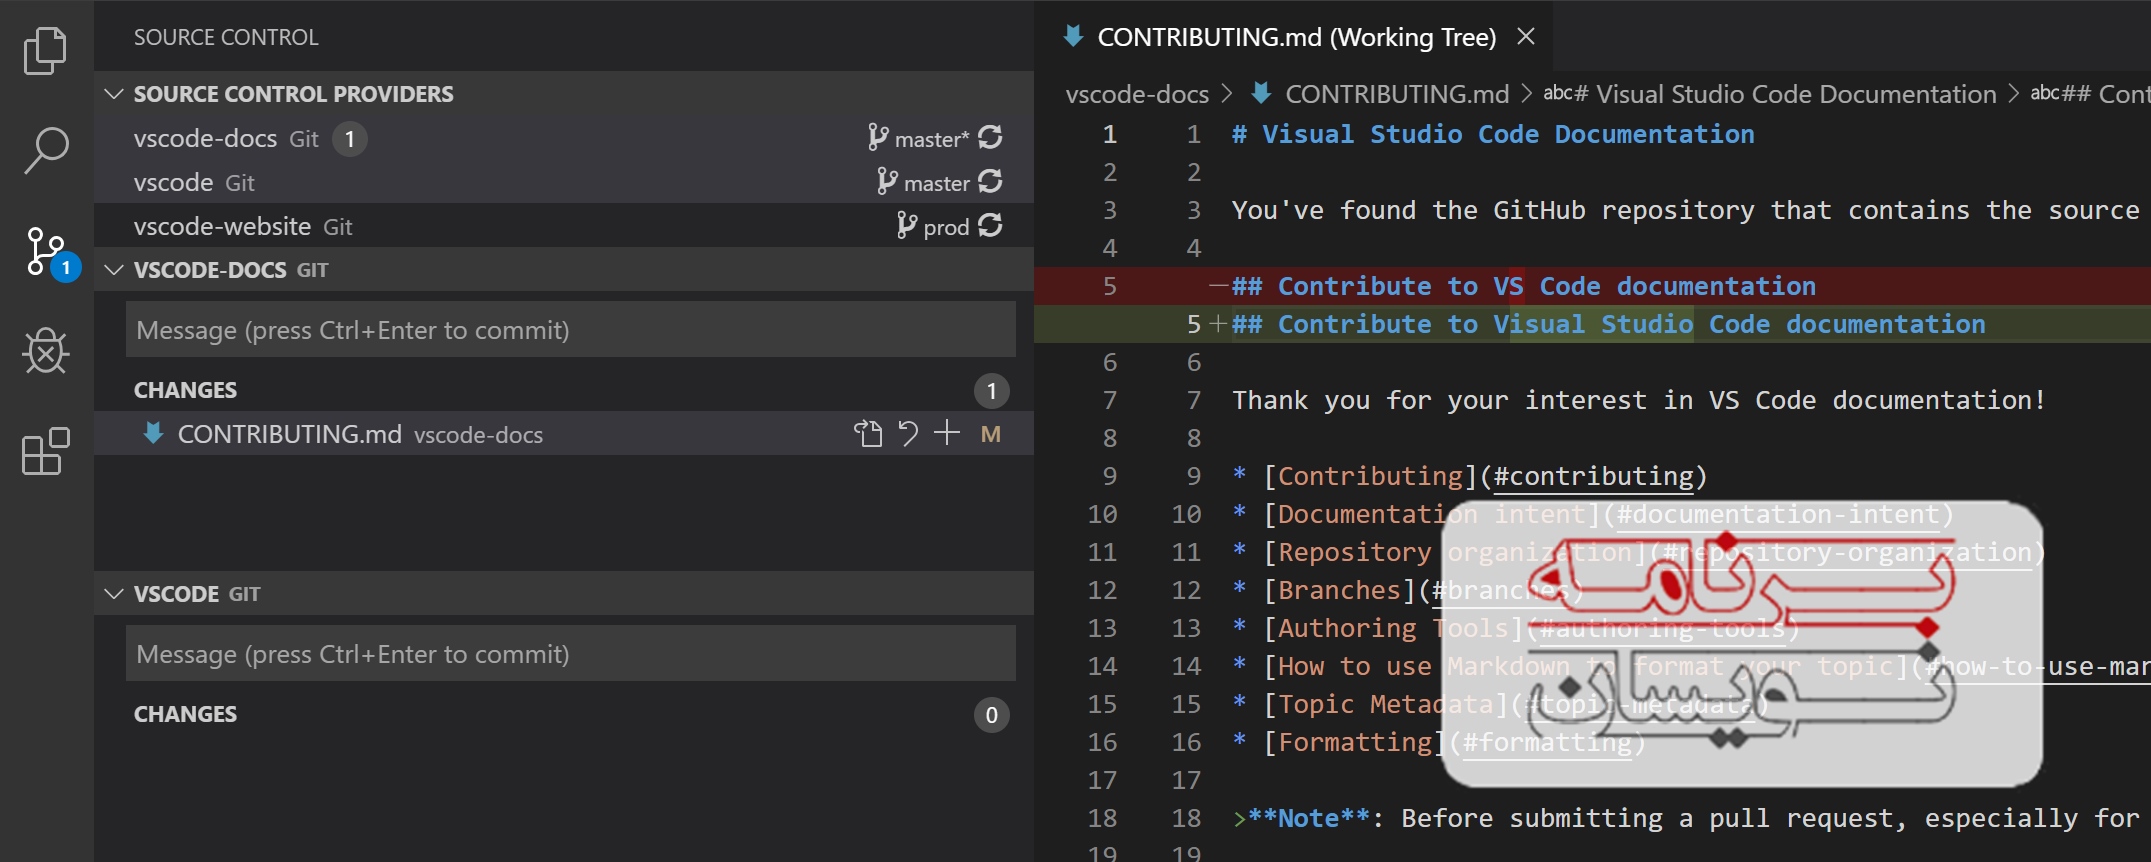The width and height of the screenshot is (2151, 862).
Task: Focus the vscode-docs commit message box
Action: 570,329
